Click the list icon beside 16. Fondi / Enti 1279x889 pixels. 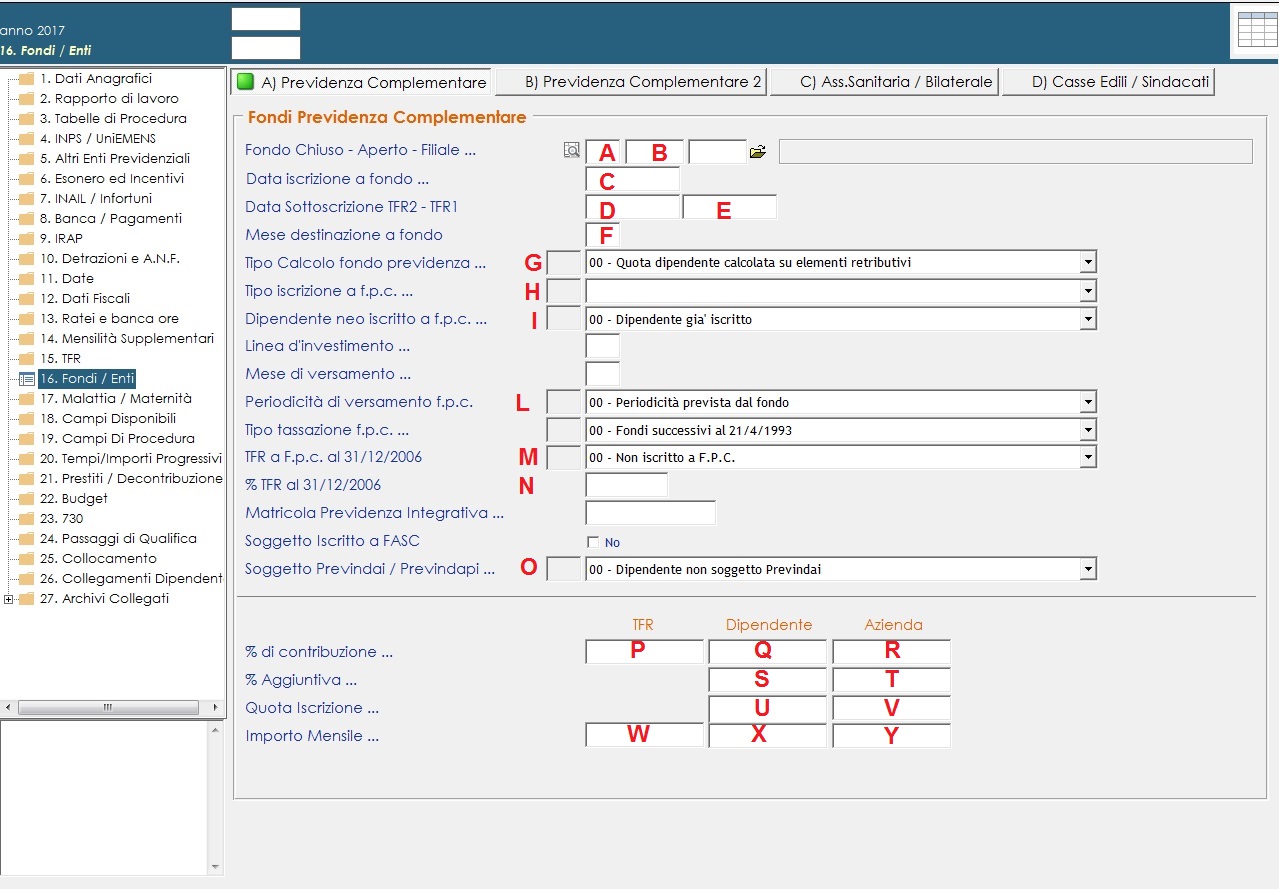click(x=26, y=379)
